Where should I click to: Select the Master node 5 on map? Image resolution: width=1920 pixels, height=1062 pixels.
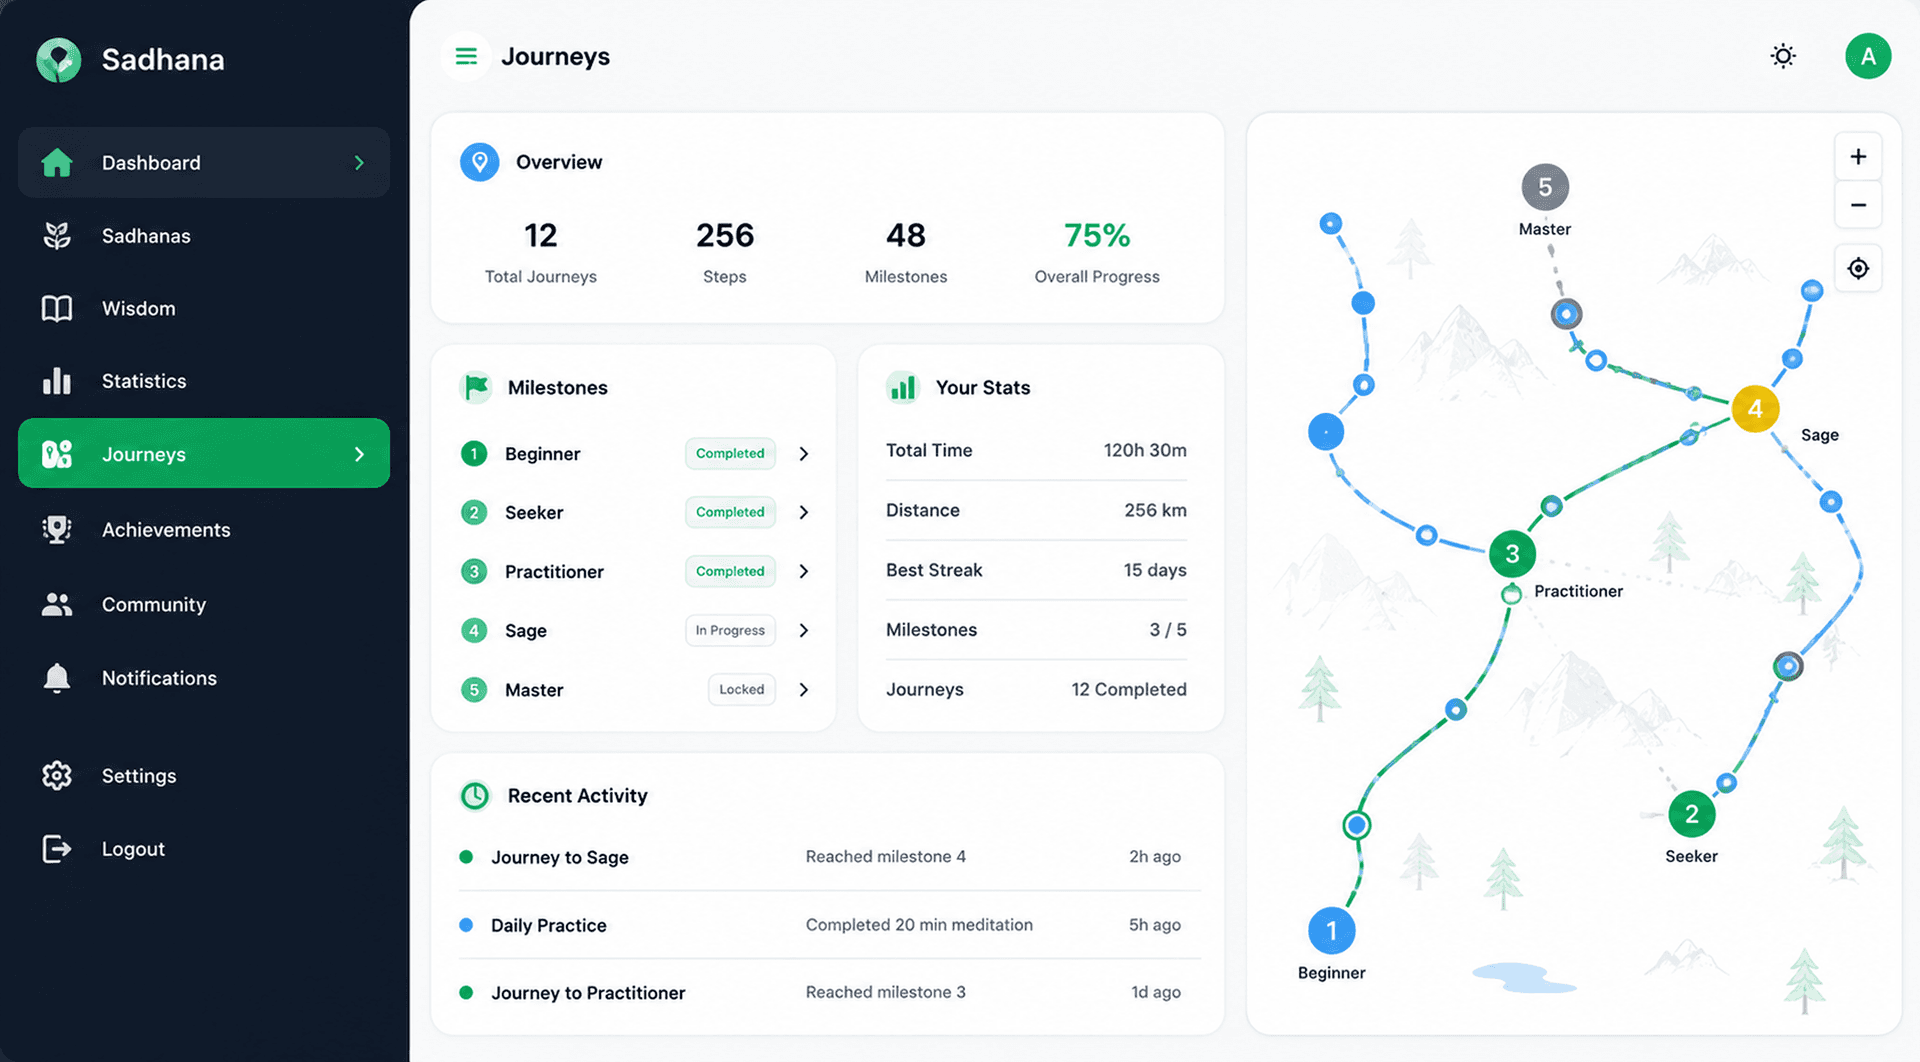[x=1545, y=187]
